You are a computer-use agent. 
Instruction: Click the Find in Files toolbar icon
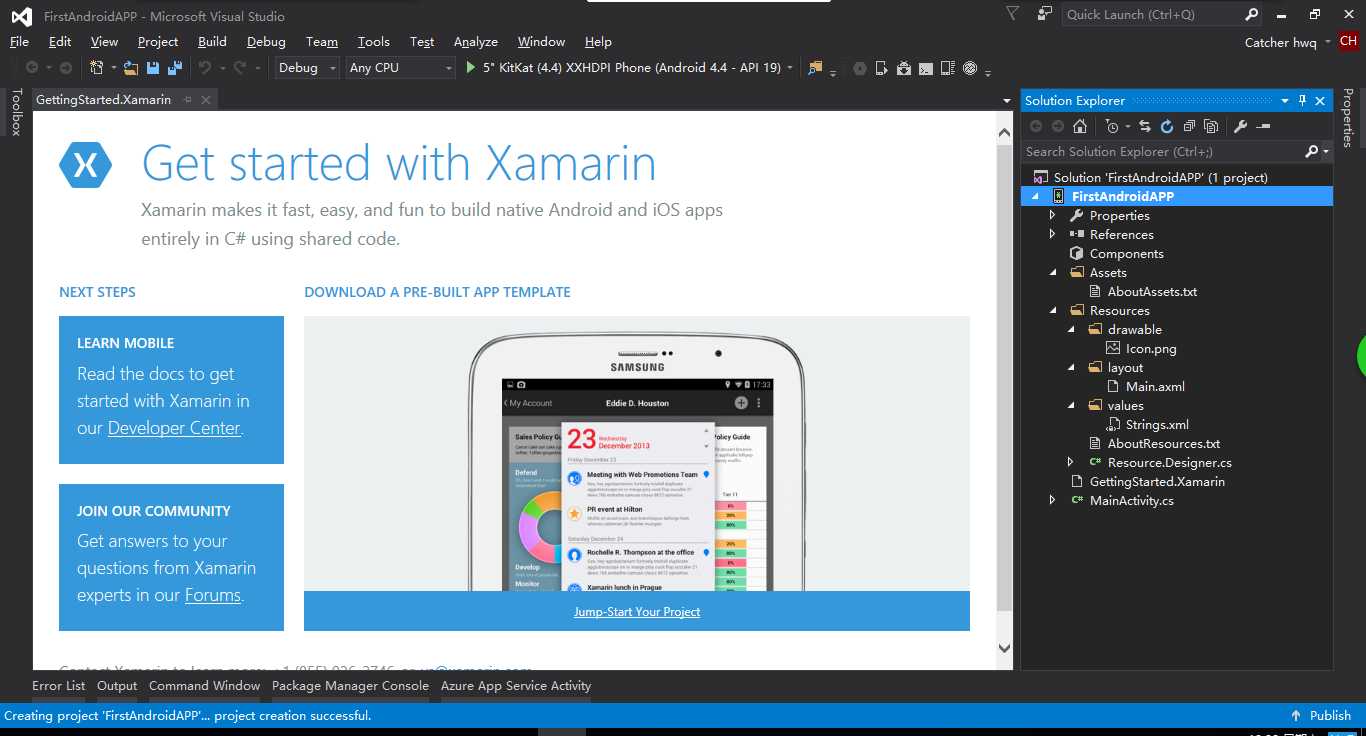815,68
